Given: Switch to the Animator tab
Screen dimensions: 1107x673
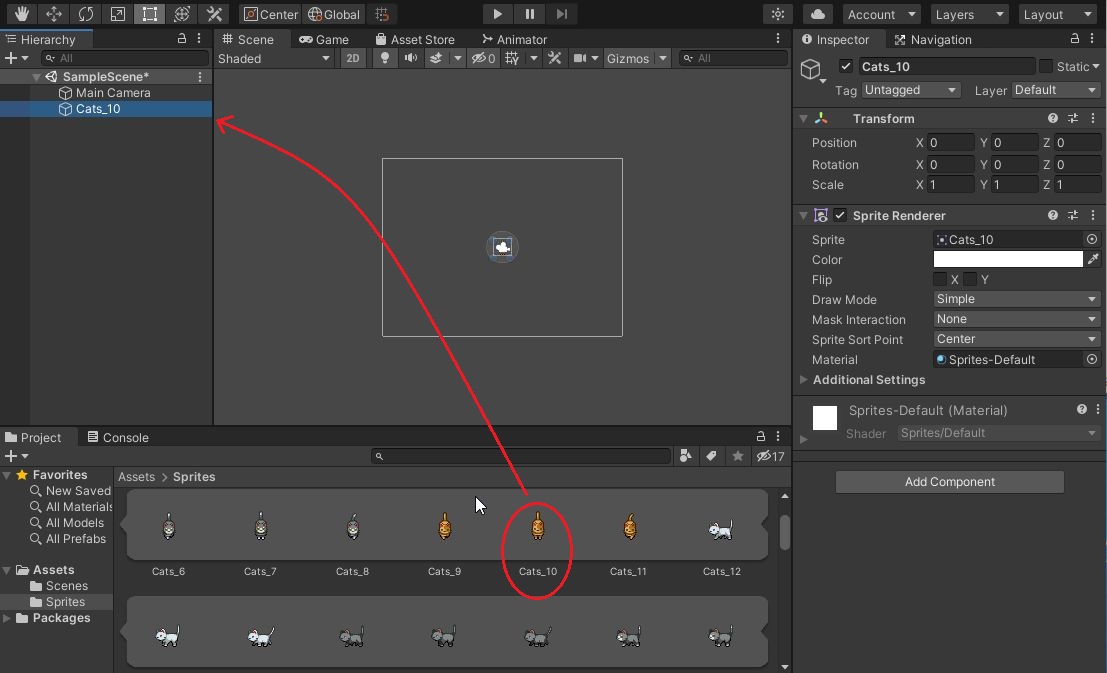Looking at the screenshot, I should [514, 40].
